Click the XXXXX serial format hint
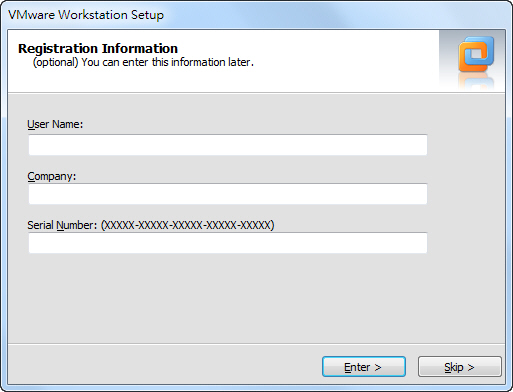This screenshot has height=392, width=513. pyautogui.click(x=187, y=225)
